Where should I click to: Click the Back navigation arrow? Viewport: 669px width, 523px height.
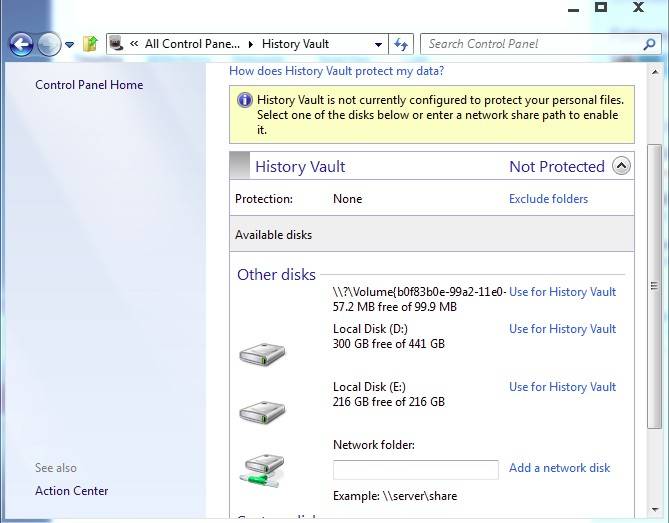coord(21,44)
